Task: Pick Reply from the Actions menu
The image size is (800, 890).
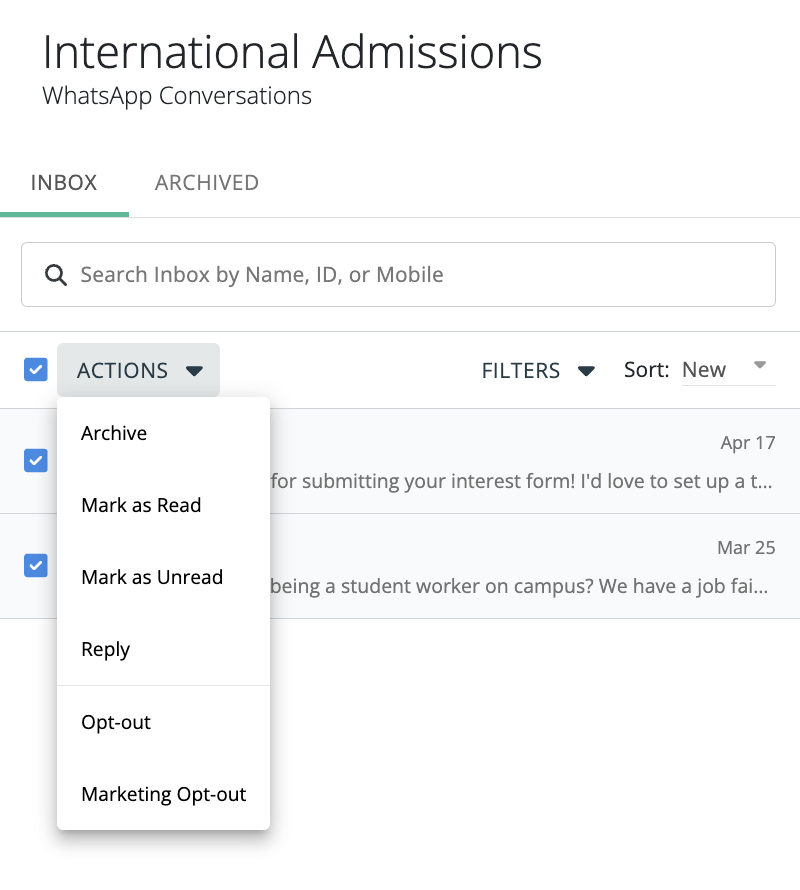Action: pos(106,649)
